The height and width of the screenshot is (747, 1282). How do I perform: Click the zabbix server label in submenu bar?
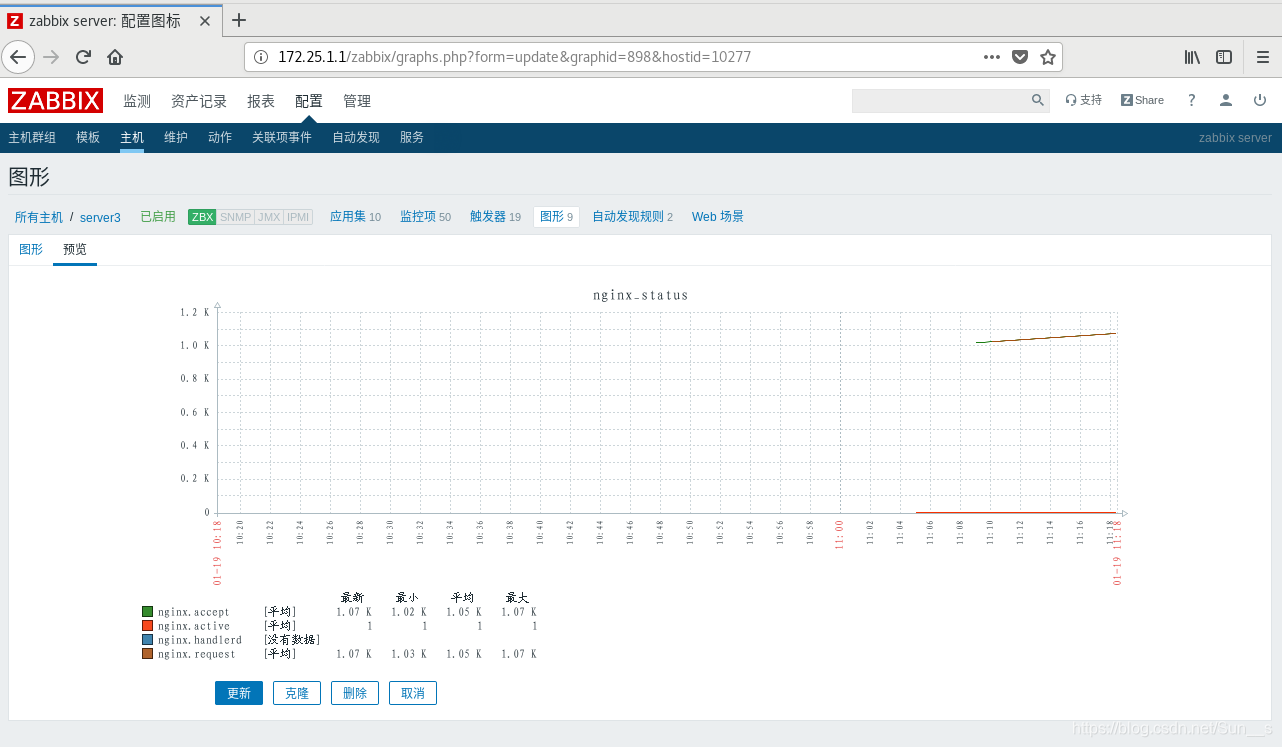1235,138
